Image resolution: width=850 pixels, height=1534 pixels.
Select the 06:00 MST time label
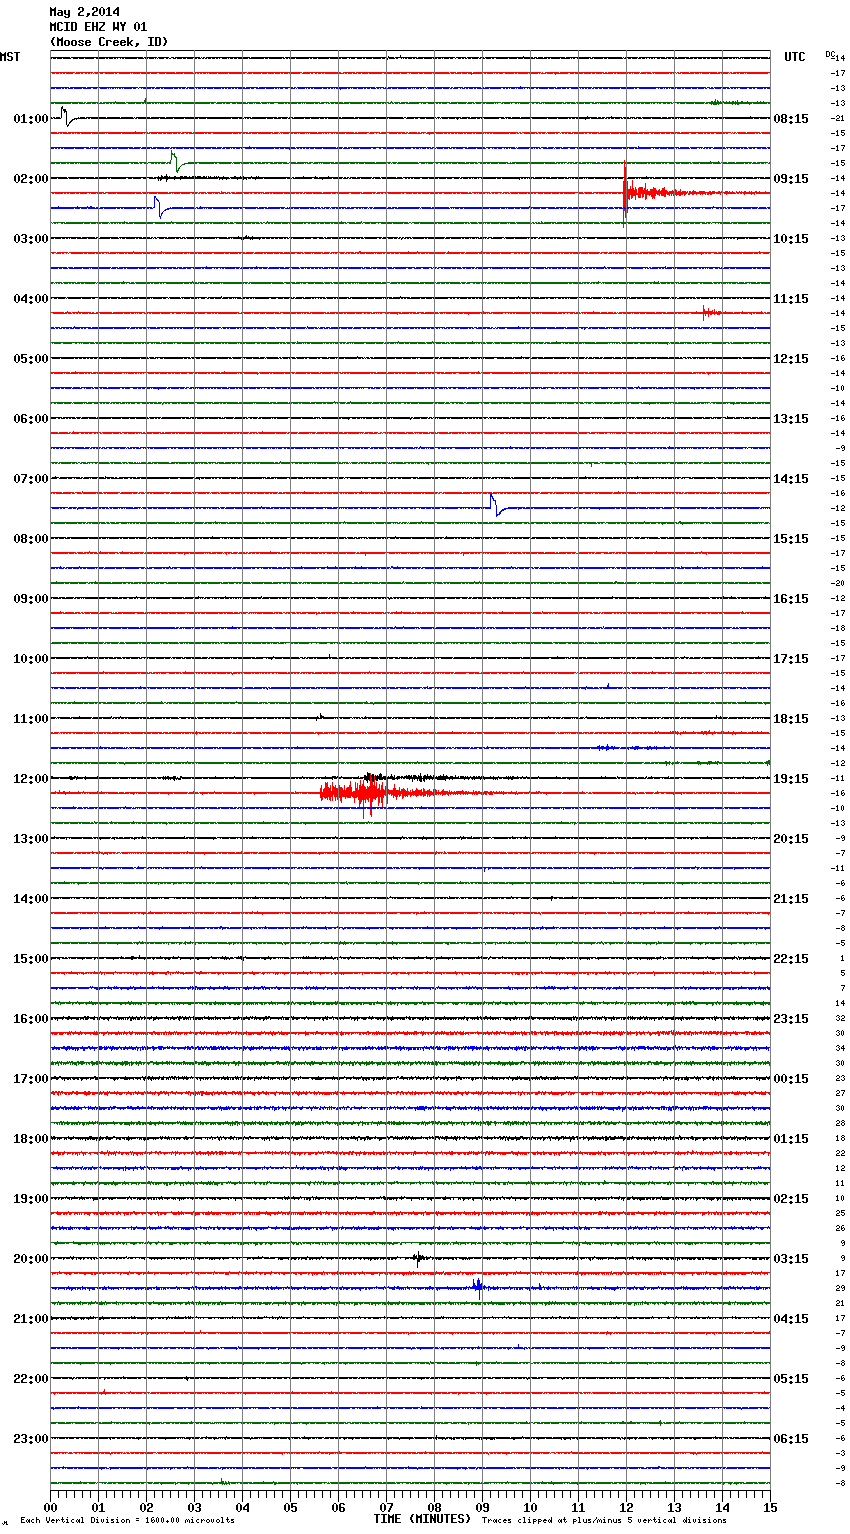30,418
